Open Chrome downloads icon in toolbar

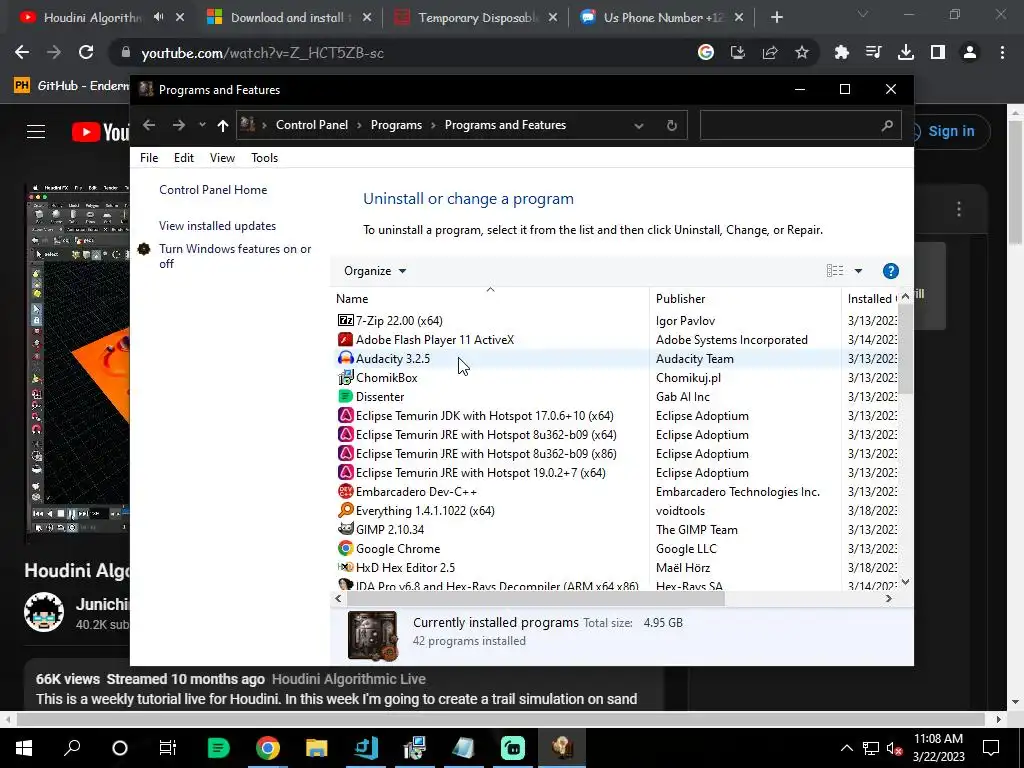click(905, 52)
